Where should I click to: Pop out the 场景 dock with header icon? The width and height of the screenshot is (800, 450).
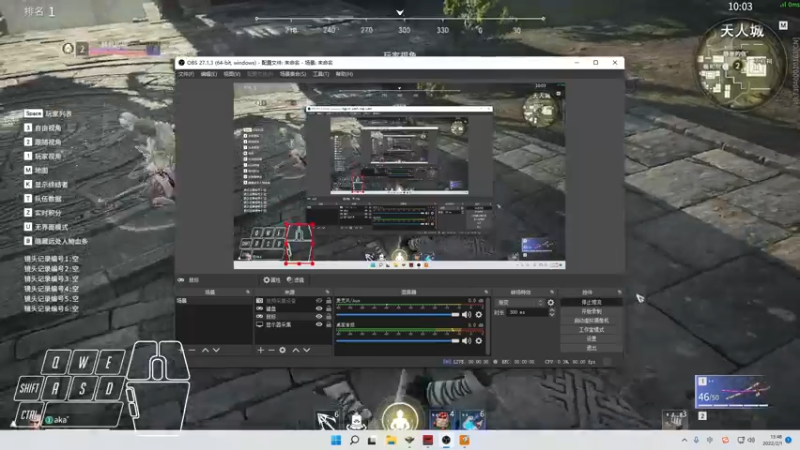[248, 292]
